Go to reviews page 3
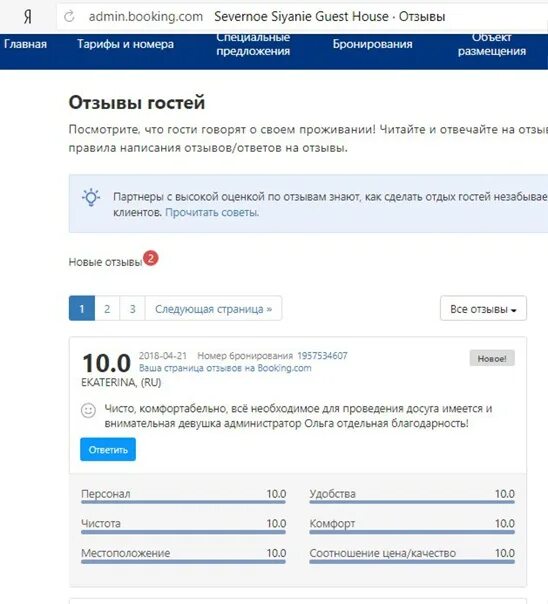548x604 pixels. (x=132, y=309)
